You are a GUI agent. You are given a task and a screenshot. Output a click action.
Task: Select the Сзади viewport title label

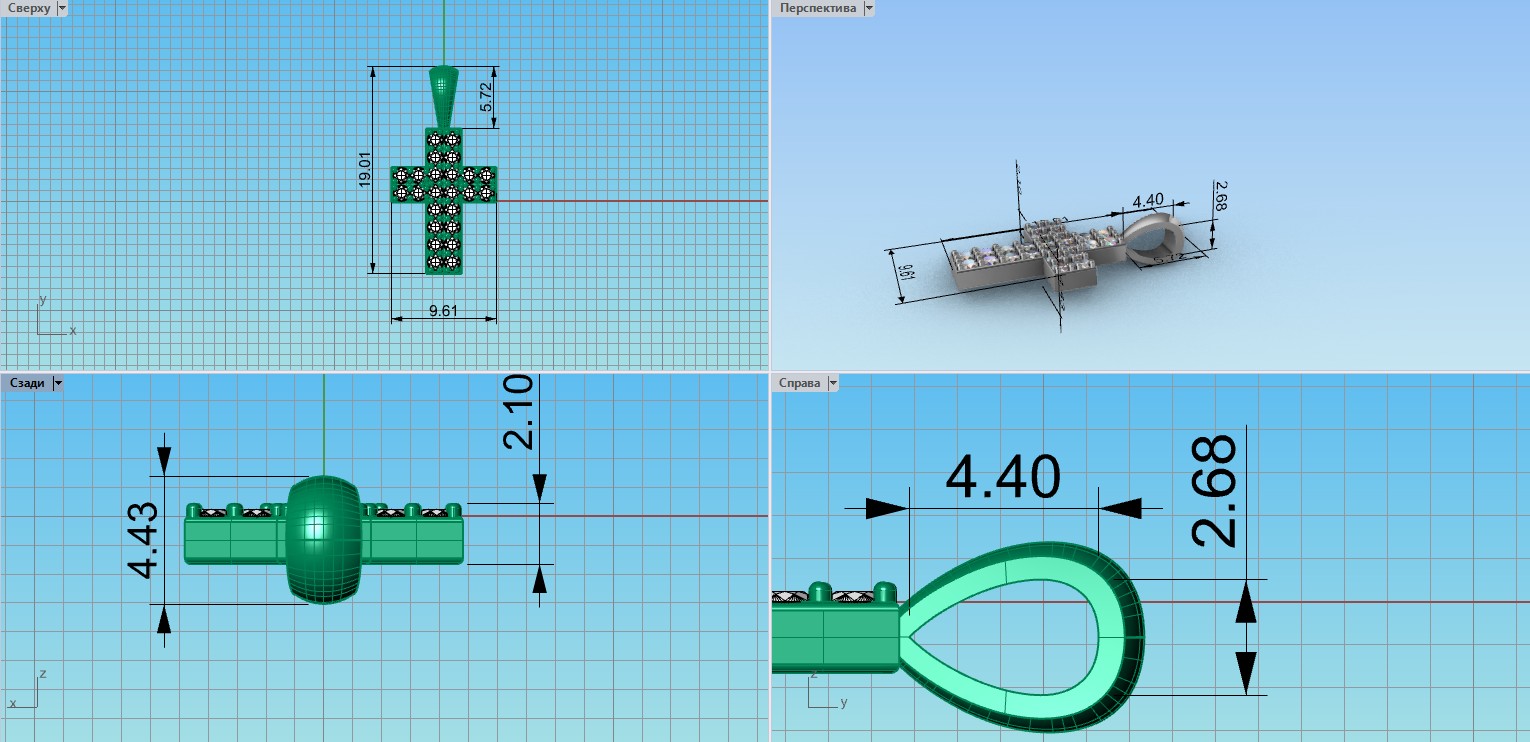[27, 383]
